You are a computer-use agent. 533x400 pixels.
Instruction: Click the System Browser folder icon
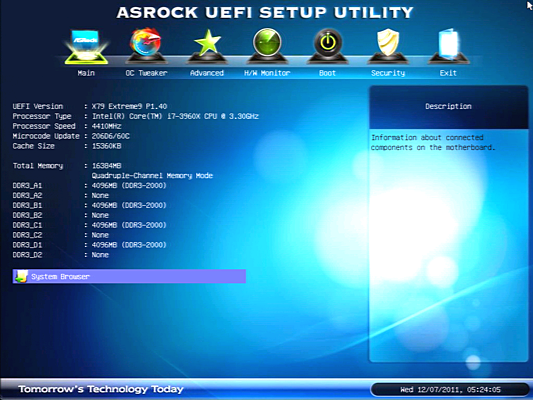click(21, 276)
